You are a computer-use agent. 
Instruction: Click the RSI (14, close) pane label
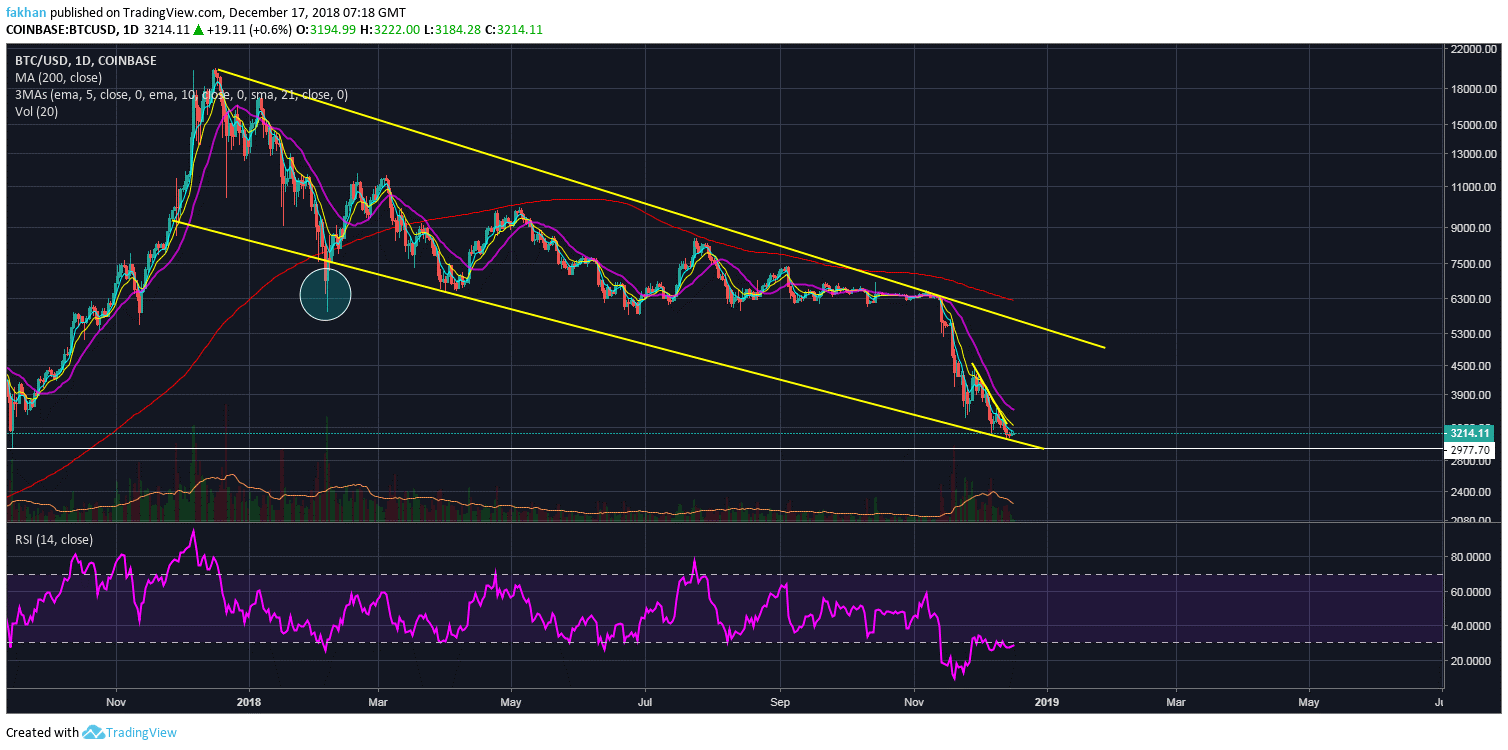(53, 540)
